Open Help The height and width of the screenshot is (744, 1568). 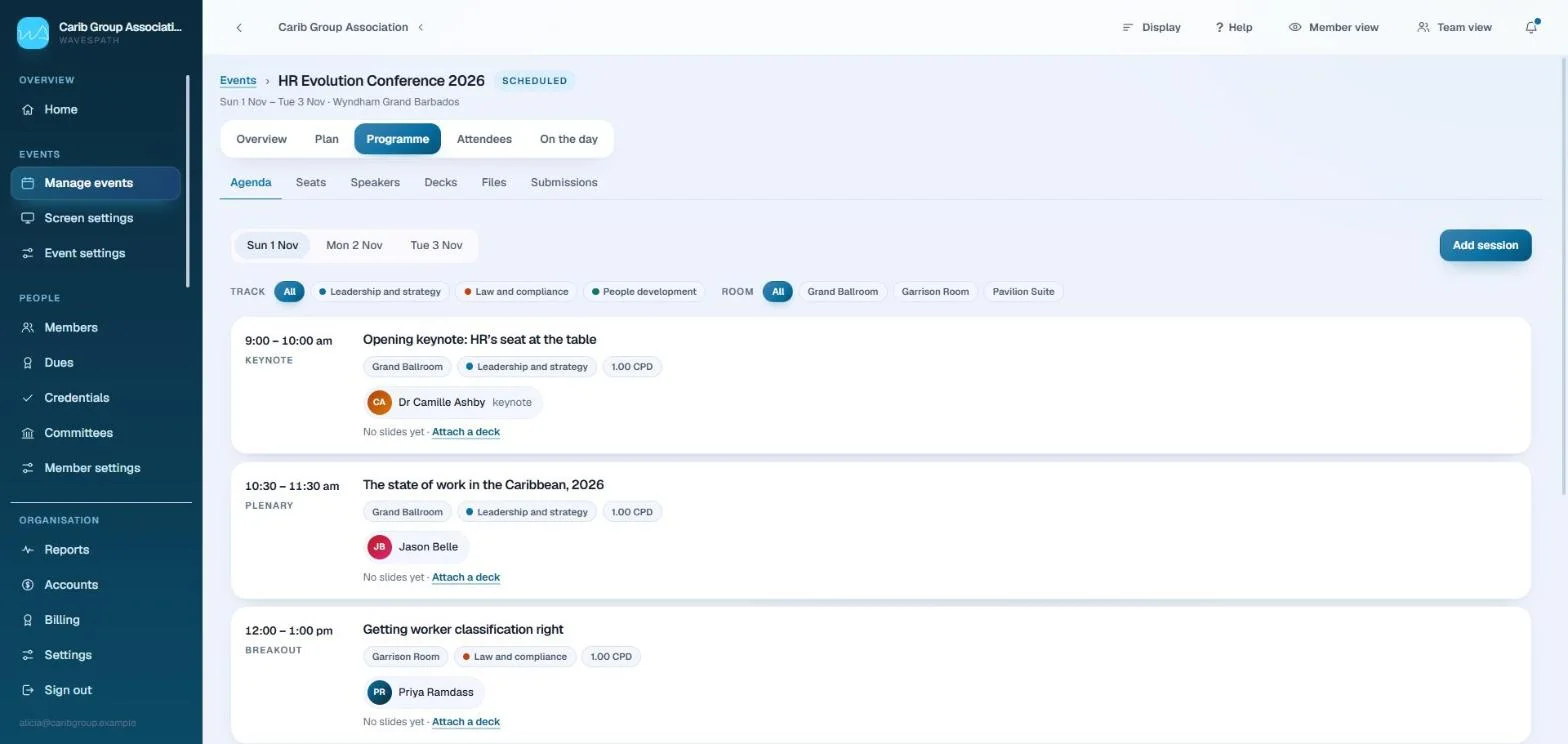coord(1234,28)
